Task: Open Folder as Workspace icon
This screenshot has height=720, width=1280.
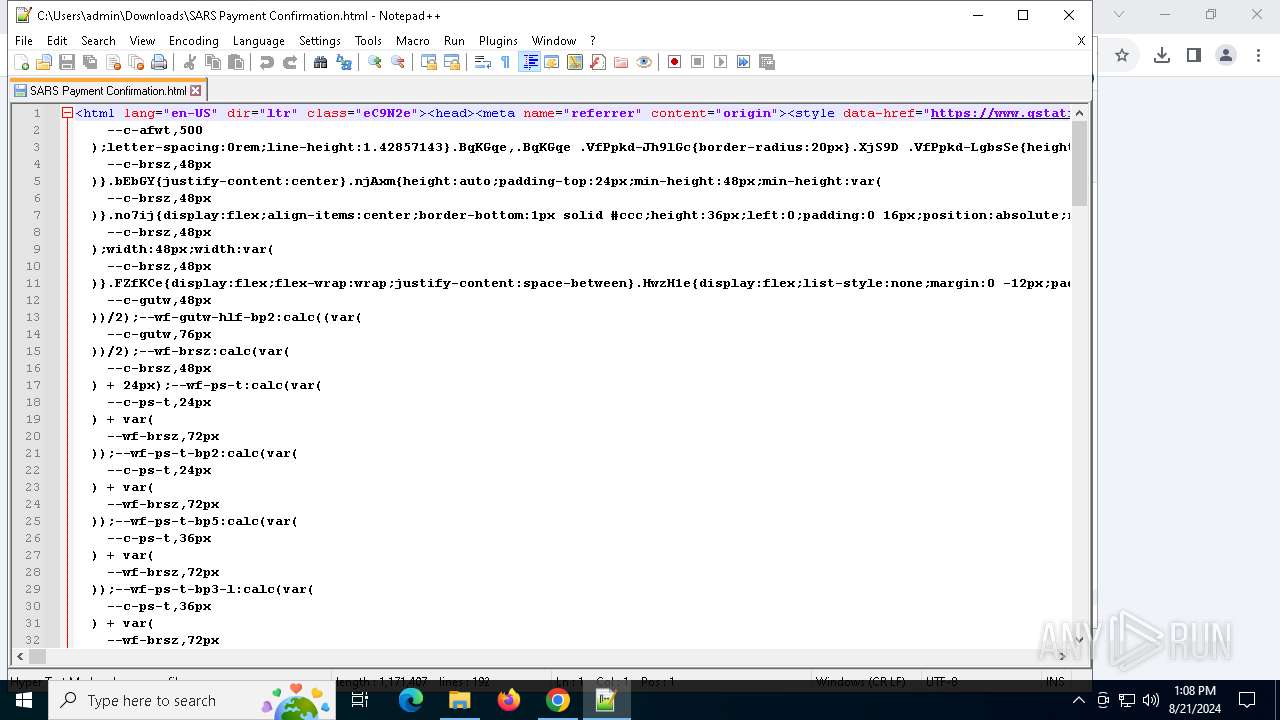Action: click(621, 62)
